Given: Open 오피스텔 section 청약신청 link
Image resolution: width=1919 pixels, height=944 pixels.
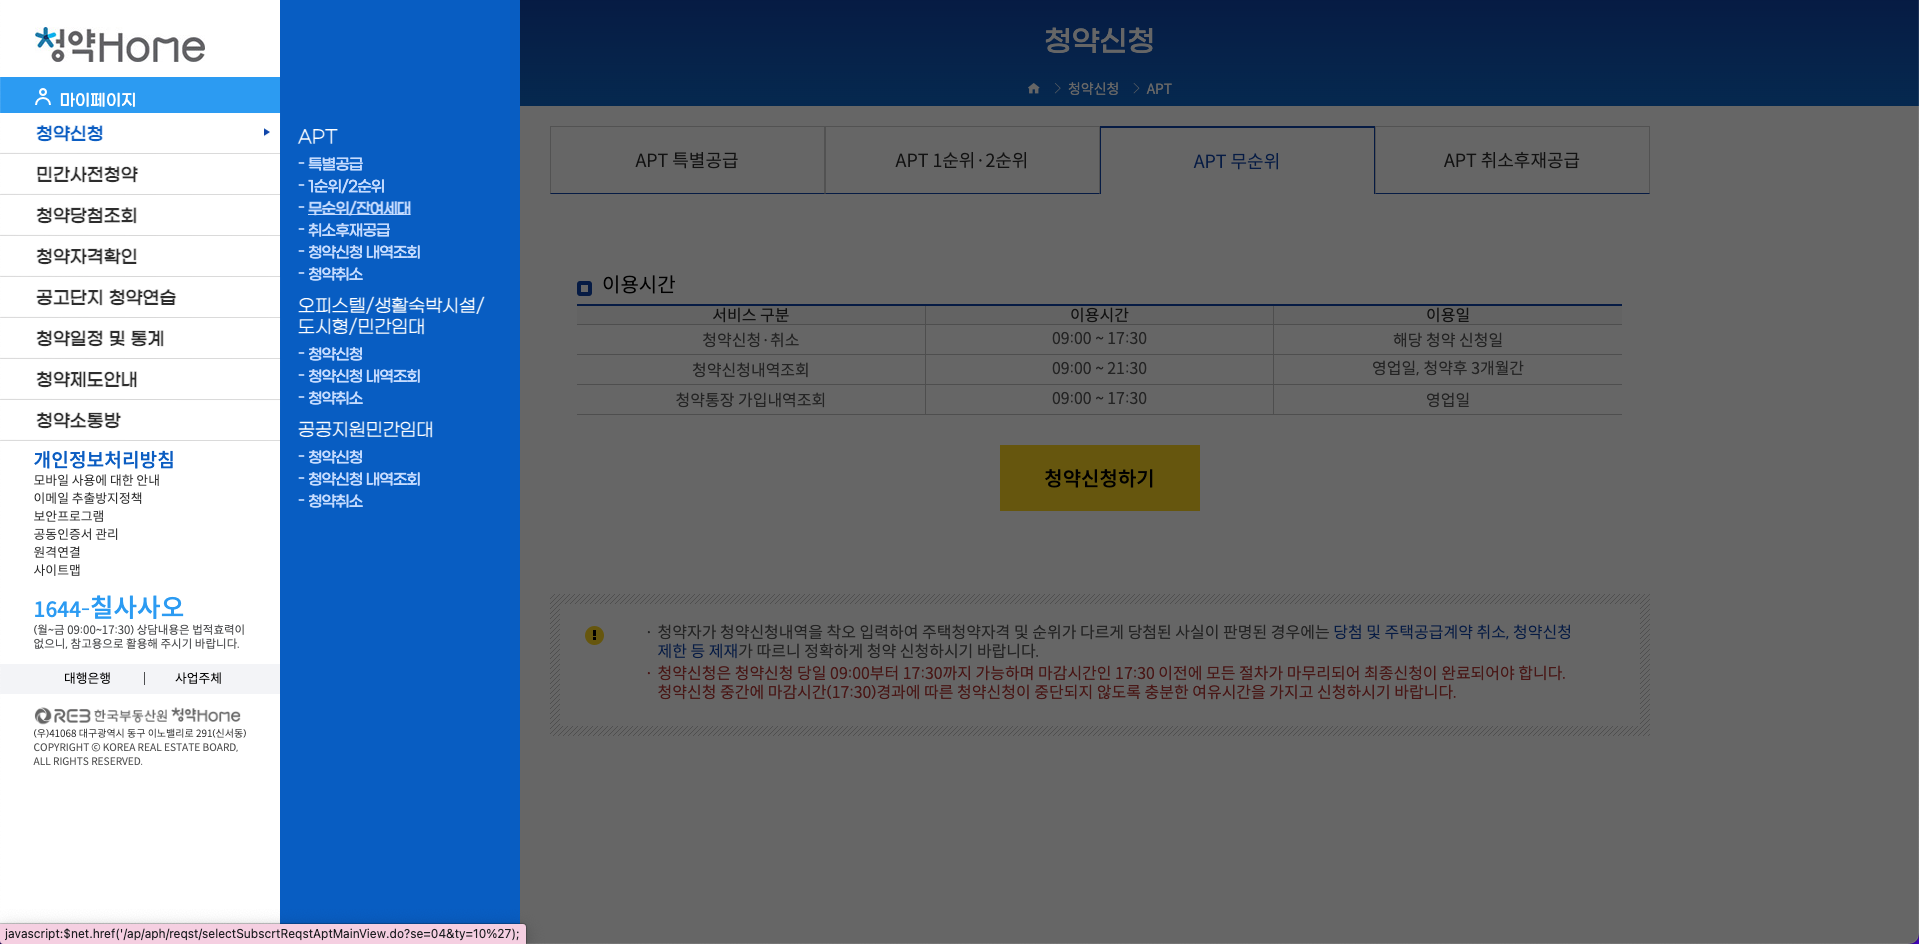Looking at the screenshot, I should [x=335, y=354].
